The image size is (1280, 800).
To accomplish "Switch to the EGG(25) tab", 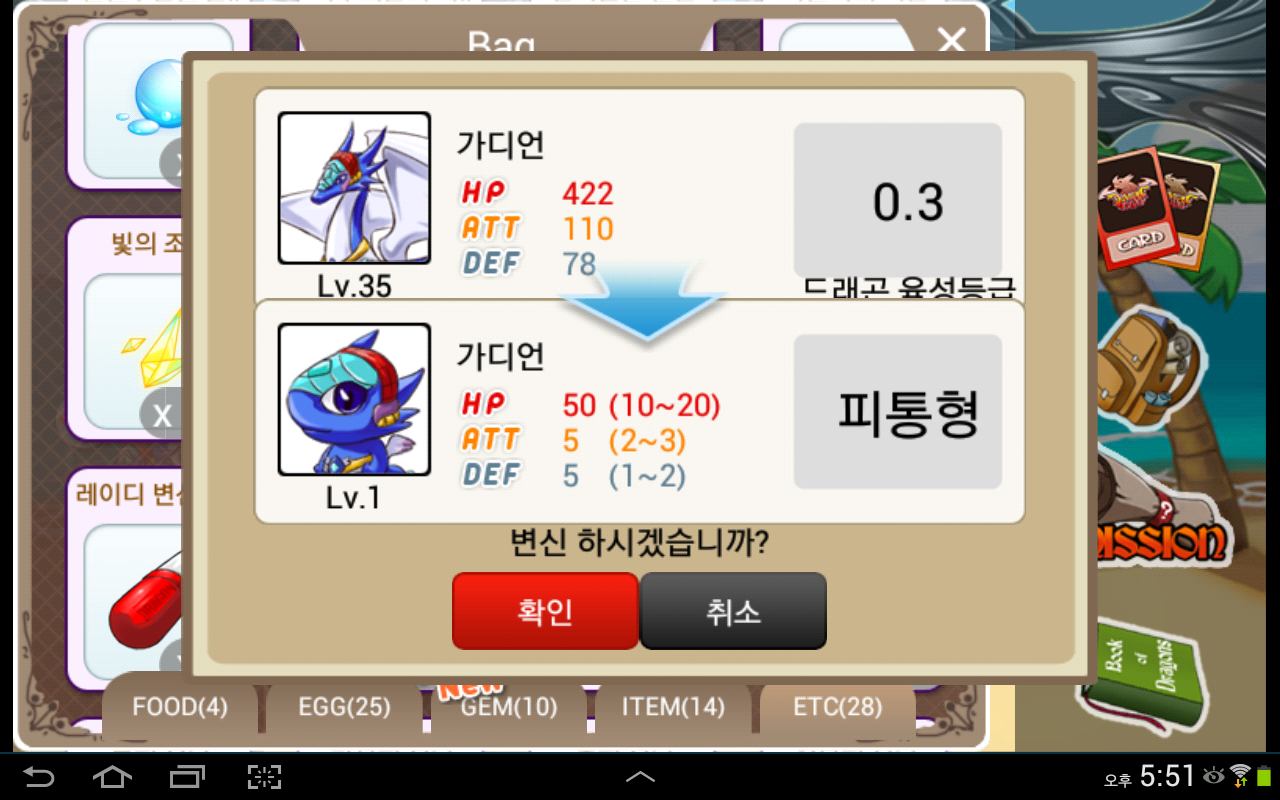I will click(344, 707).
